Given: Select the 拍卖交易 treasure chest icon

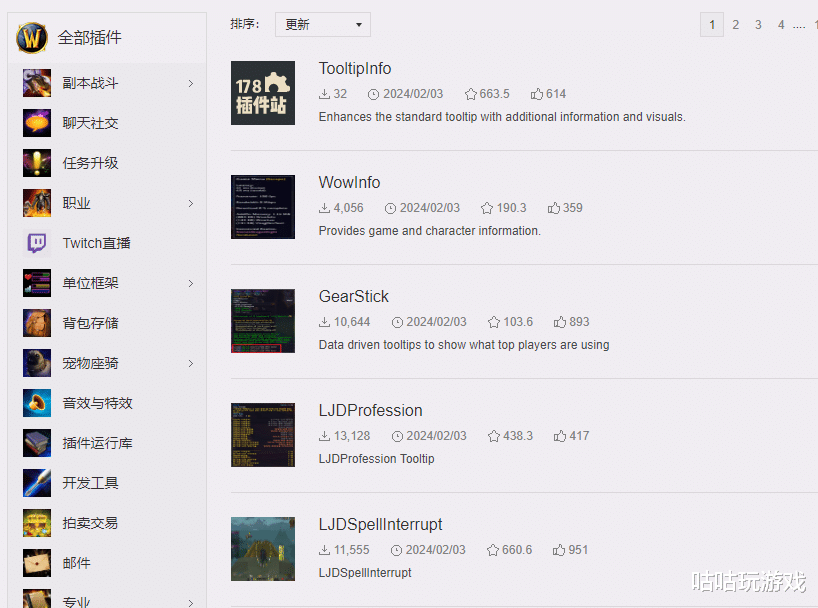Looking at the screenshot, I should point(37,523).
